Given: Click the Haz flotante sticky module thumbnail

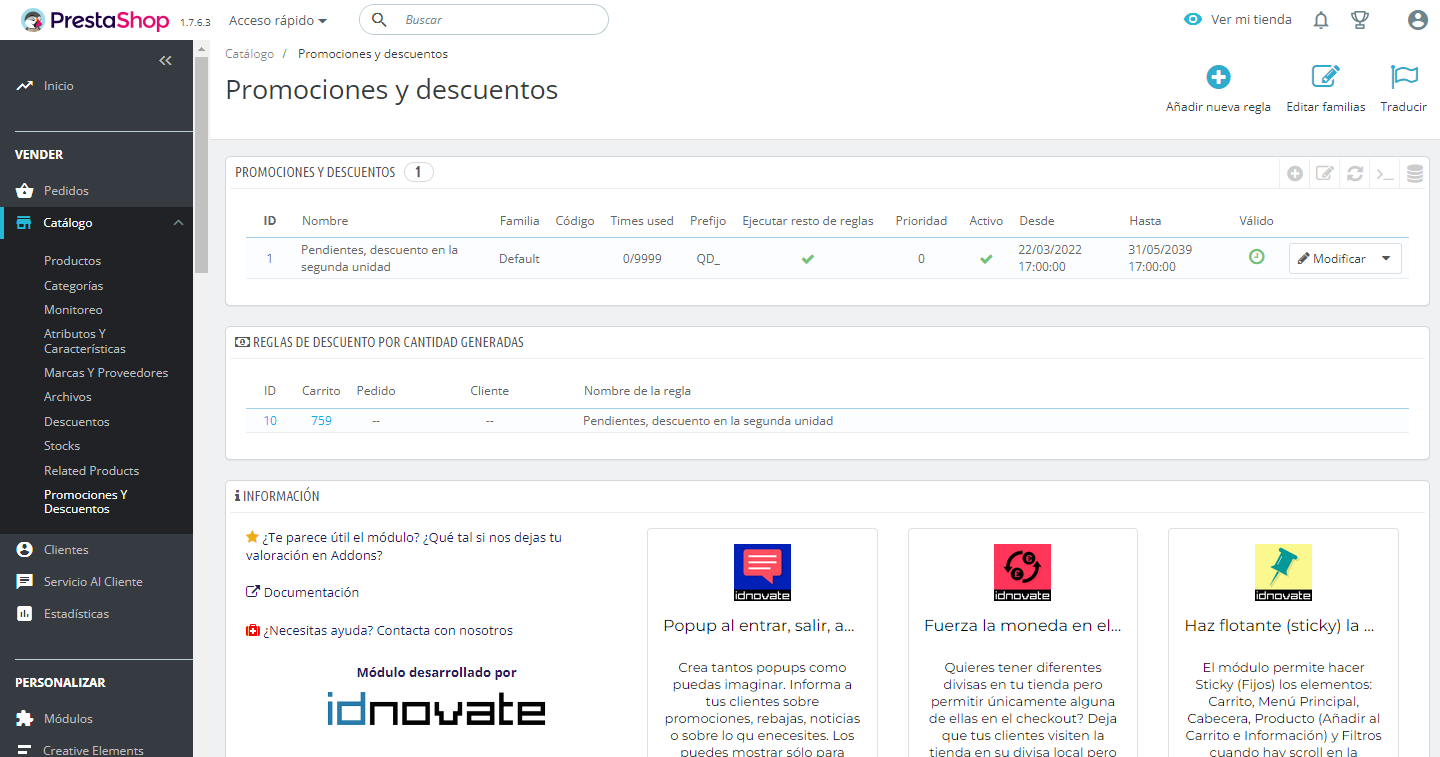Looking at the screenshot, I should pos(1283,572).
